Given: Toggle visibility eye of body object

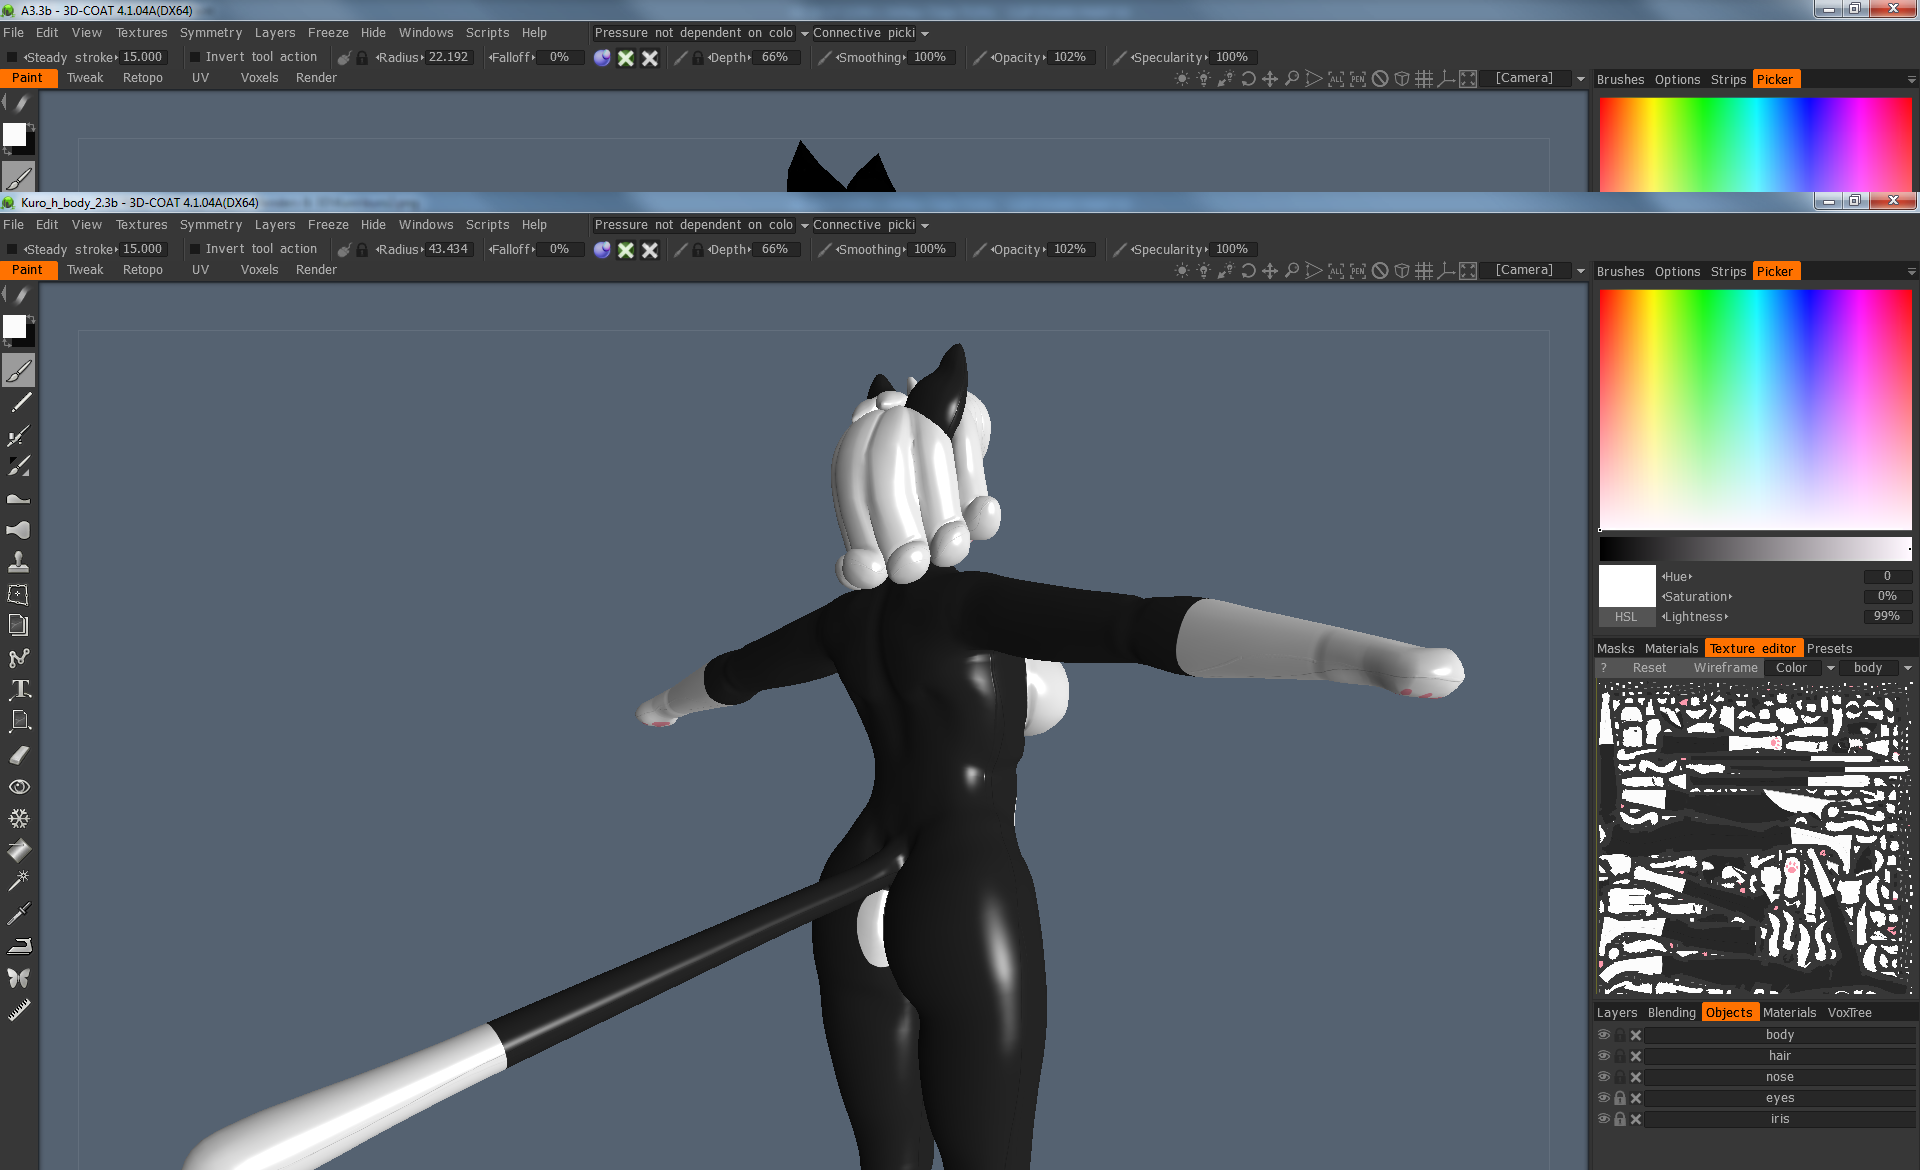Looking at the screenshot, I should point(1604,1035).
